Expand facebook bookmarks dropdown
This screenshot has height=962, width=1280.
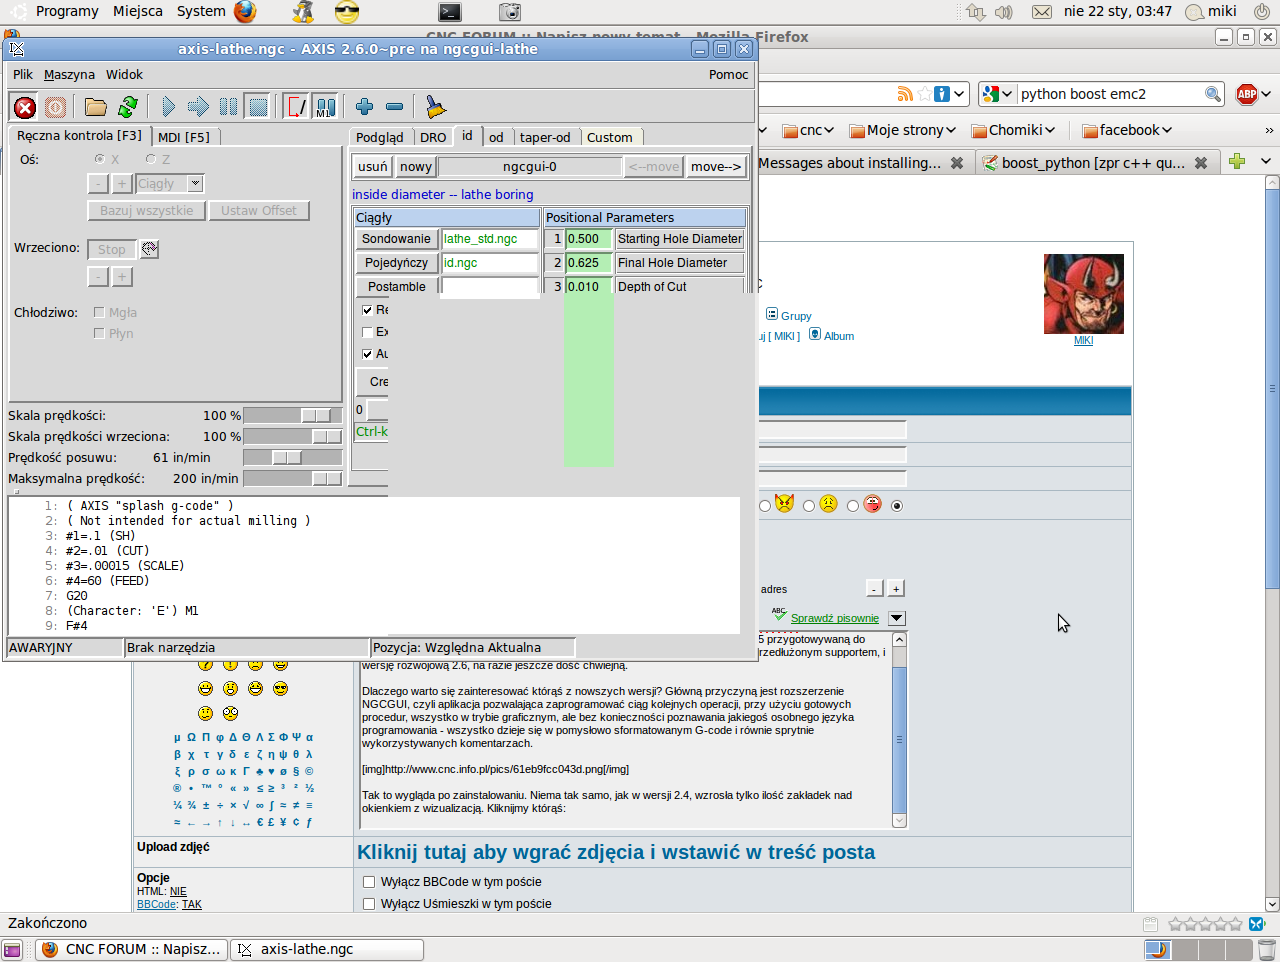[1127, 130]
